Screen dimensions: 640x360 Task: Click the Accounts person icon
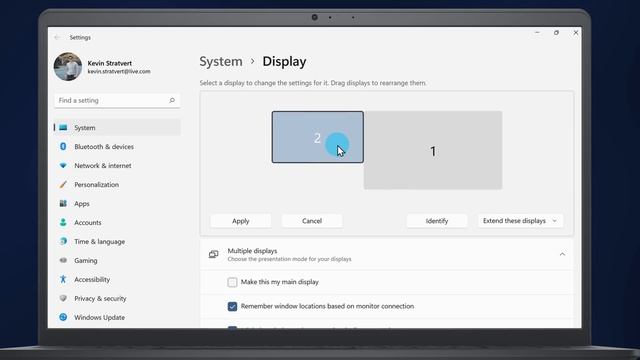click(x=63, y=222)
